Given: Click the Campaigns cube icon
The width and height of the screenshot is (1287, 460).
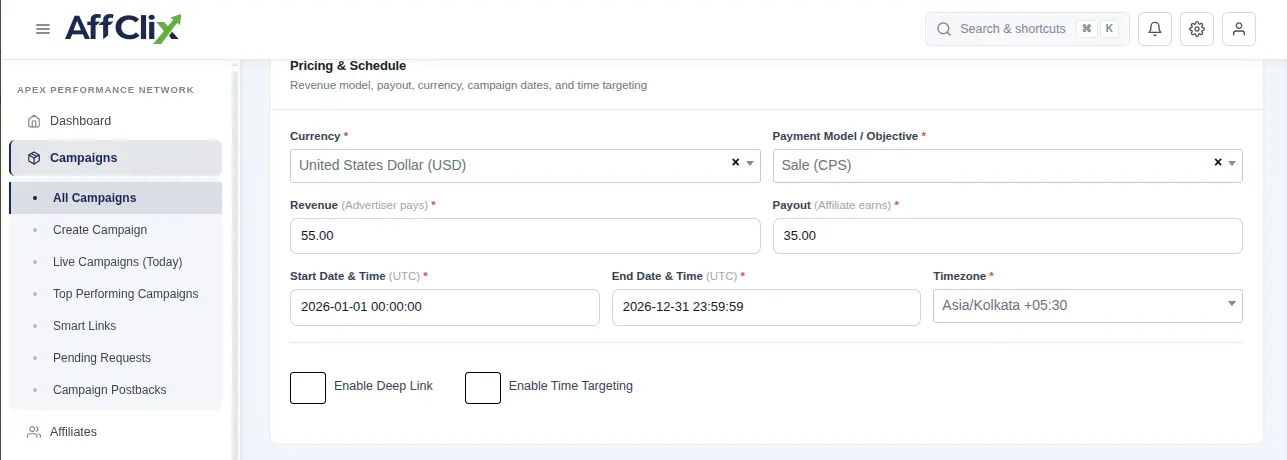Looking at the screenshot, I should (34, 158).
